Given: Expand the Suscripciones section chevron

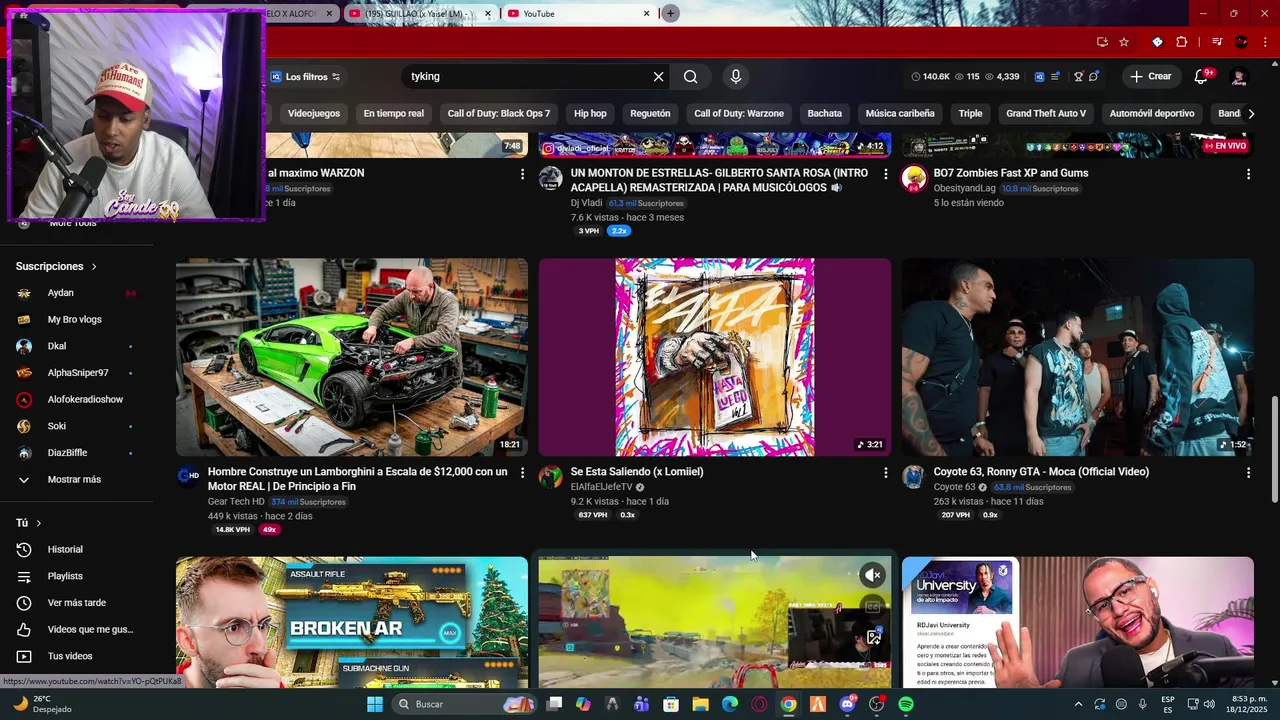Looking at the screenshot, I should (x=94, y=267).
